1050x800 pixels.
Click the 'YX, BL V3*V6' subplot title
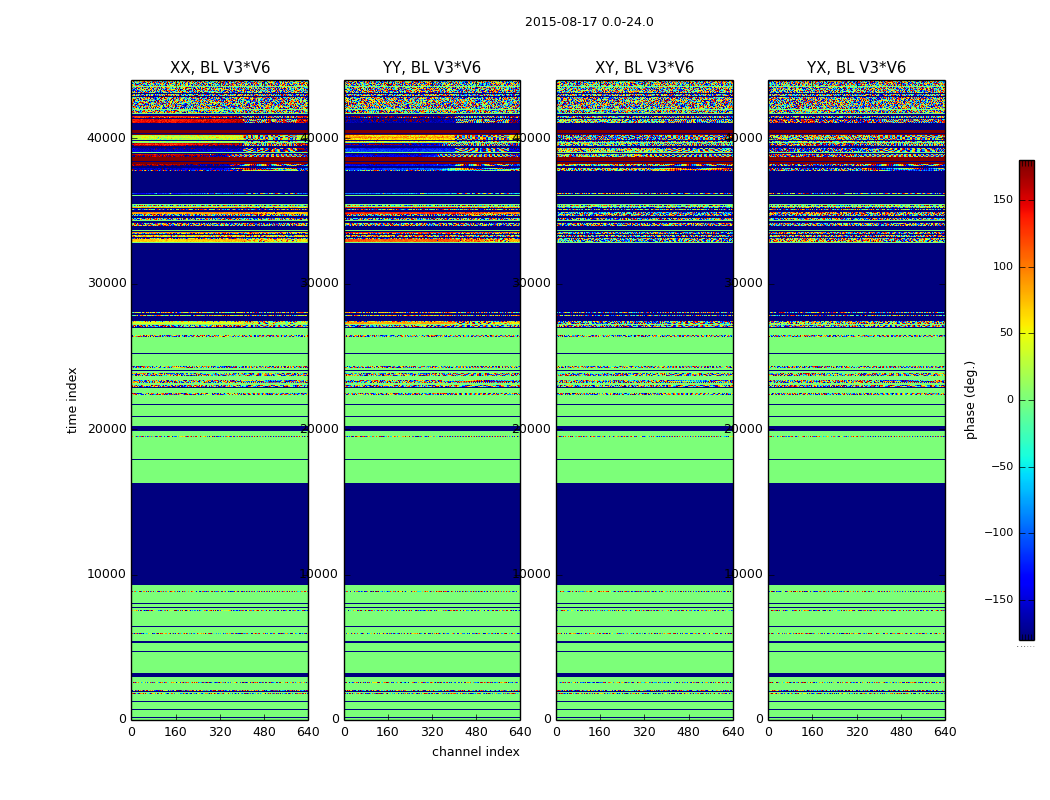[x=856, y=68]
